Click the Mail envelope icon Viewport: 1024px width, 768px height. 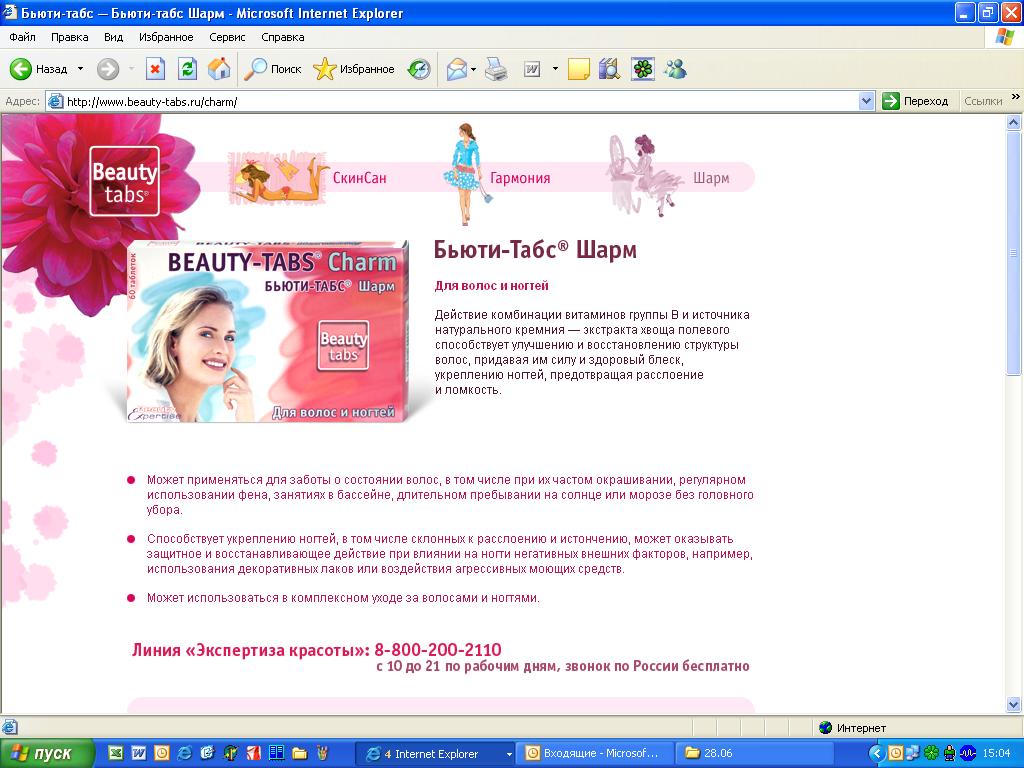(x=456, y=69)
